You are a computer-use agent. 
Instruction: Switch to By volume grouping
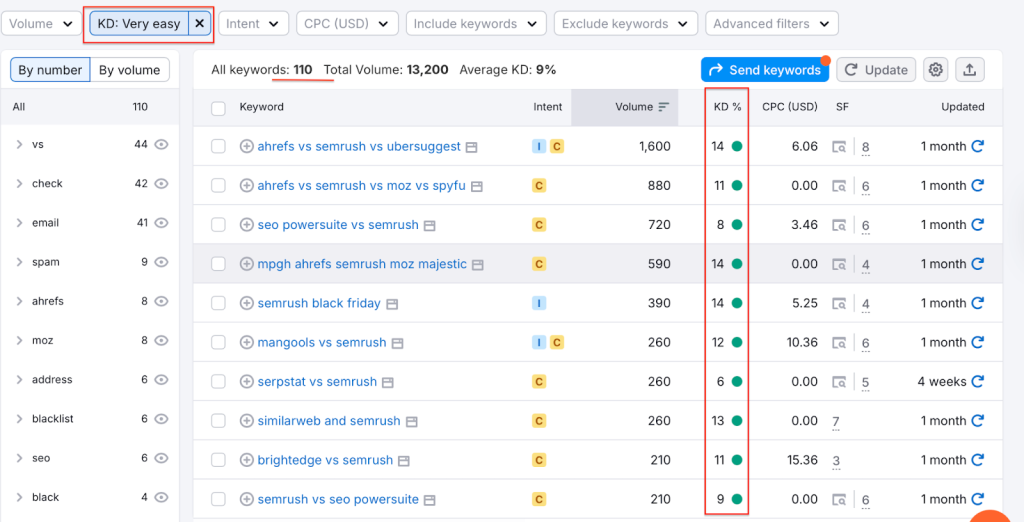pyautogui.click(x=129, y=70)
